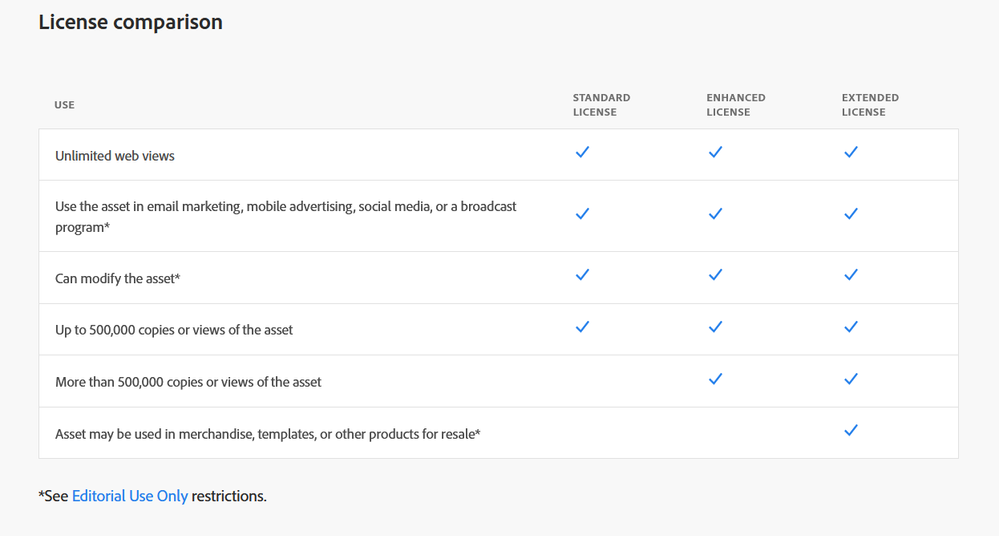Screen dimensions: 999x536
Task: Click Extended License checkmark for merchandise resale row
Action: (851, 431)
